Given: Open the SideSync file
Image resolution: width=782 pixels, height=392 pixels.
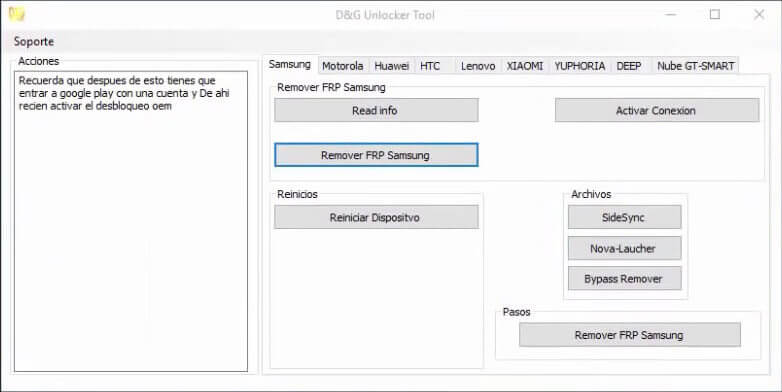Looking at the screenshot, I should [x=624, y=217].
